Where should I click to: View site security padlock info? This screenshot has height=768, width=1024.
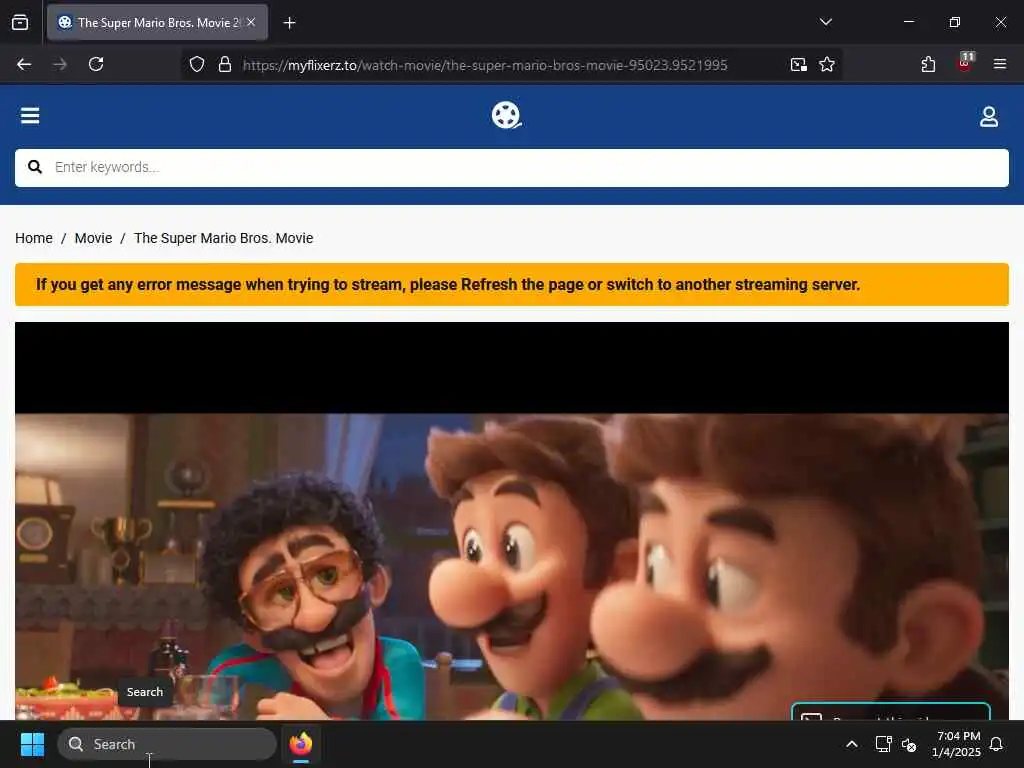click(x=225, y=65)
